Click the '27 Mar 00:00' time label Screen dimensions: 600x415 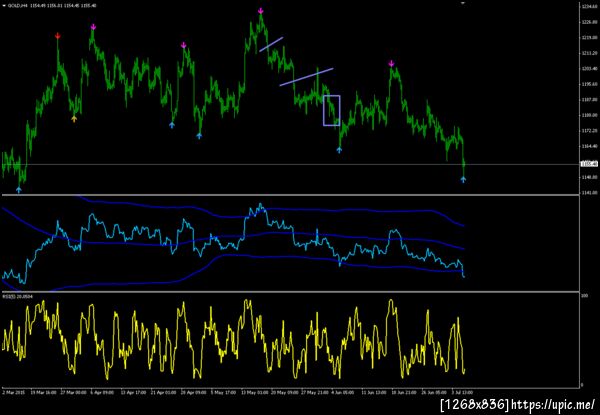pos(75,392)
